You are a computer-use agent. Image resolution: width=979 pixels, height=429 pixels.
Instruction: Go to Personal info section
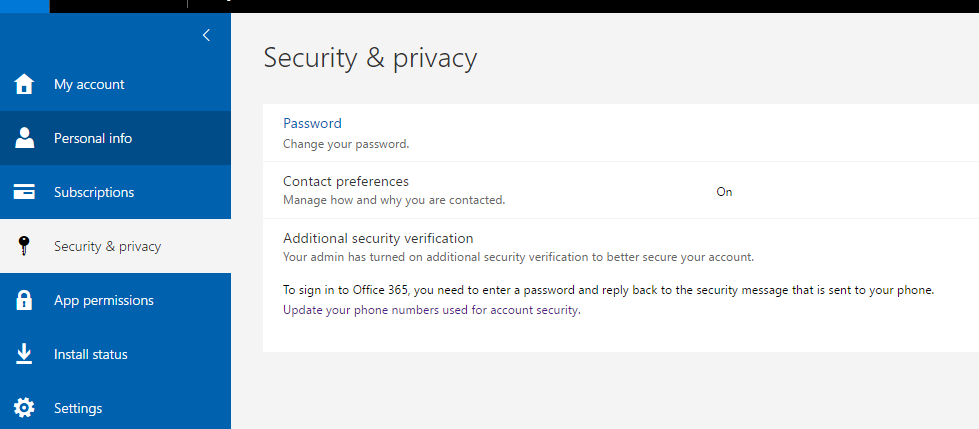coord(93,138)
